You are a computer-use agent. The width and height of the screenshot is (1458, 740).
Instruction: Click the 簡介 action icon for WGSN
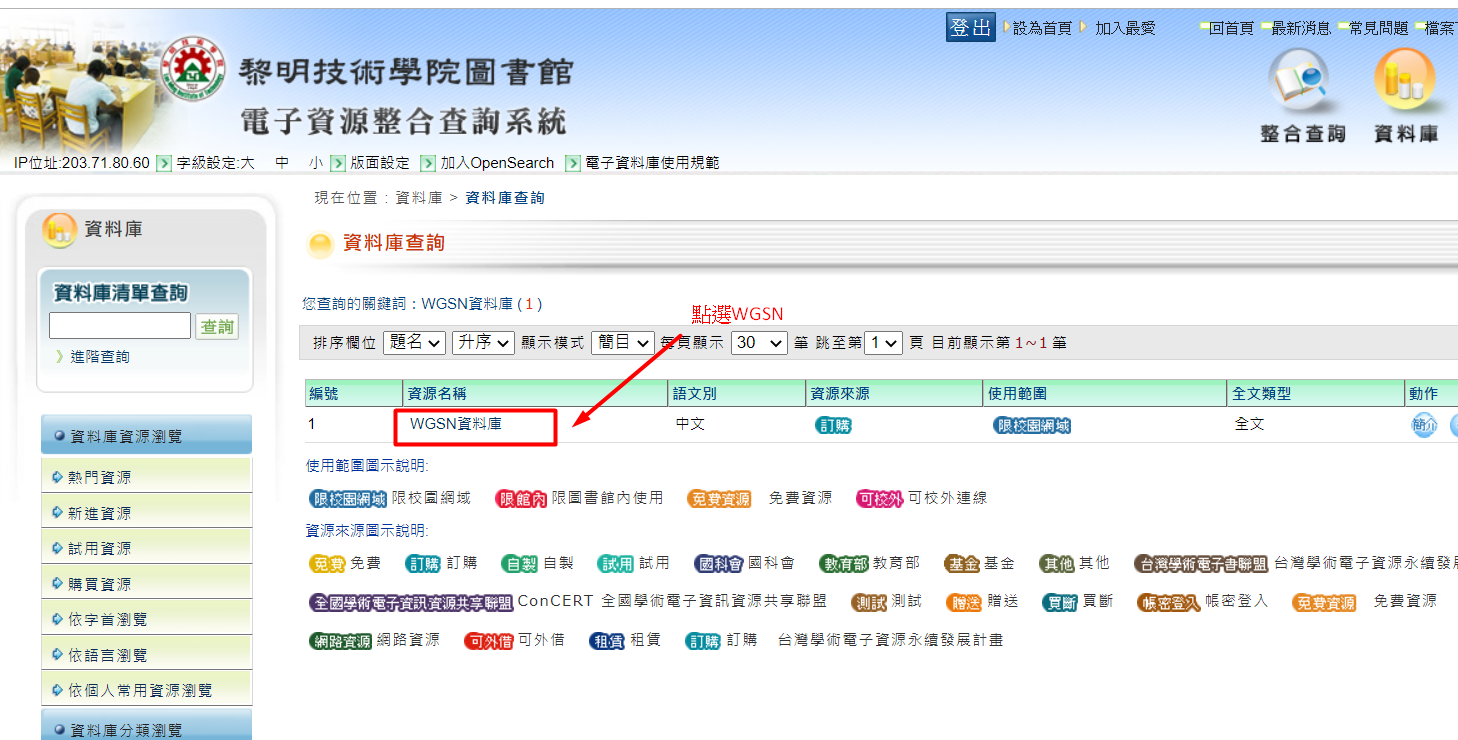(1423, 425)
